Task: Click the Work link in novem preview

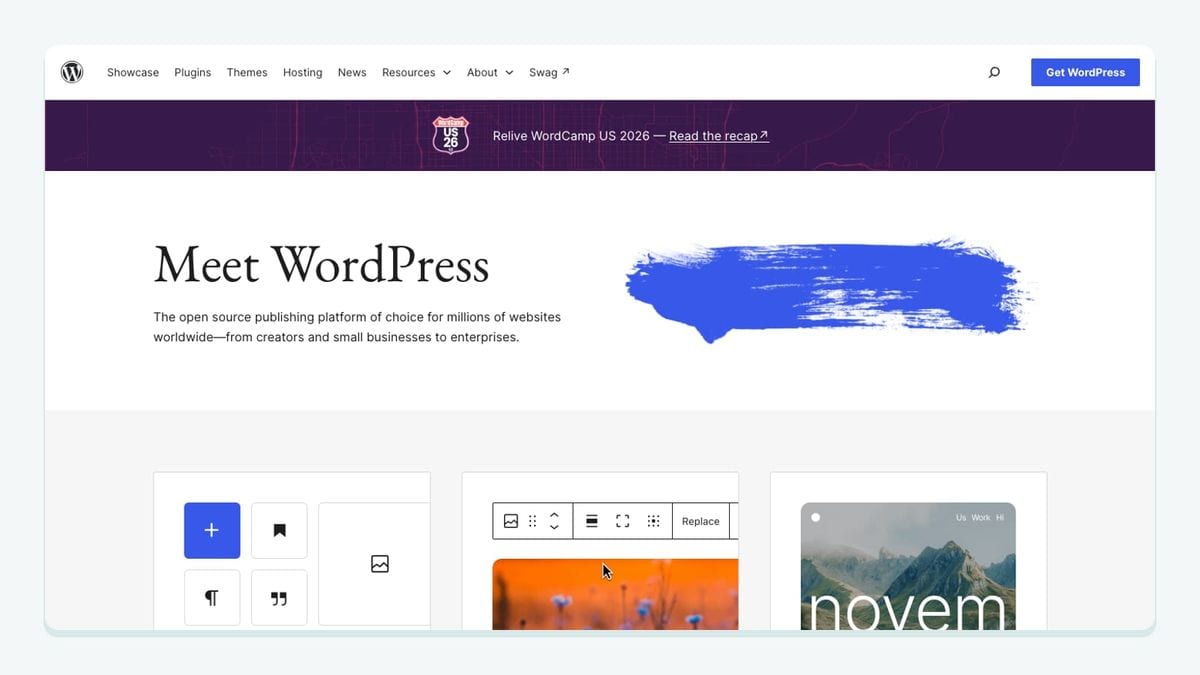Action: pyautogui.click(x=981, y=517)
